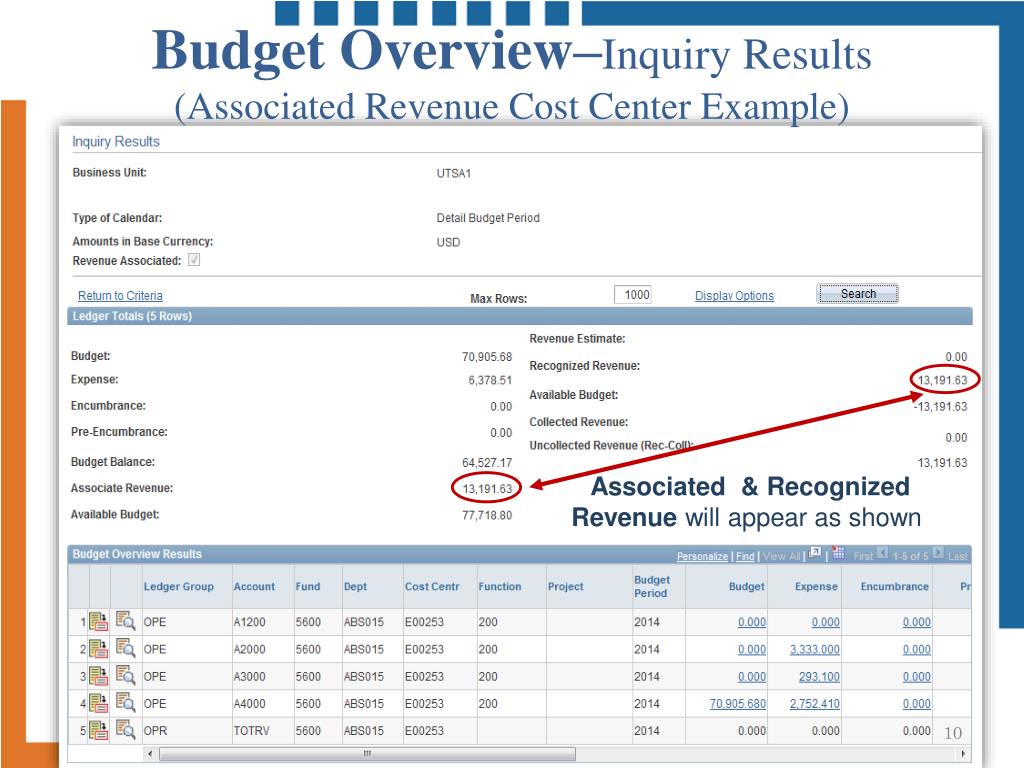This screenshot has width=1024, height=768.
Task: Click horizontal scrollbar thumb under grid
Action: pyautogui.click(x=368, y=754)
